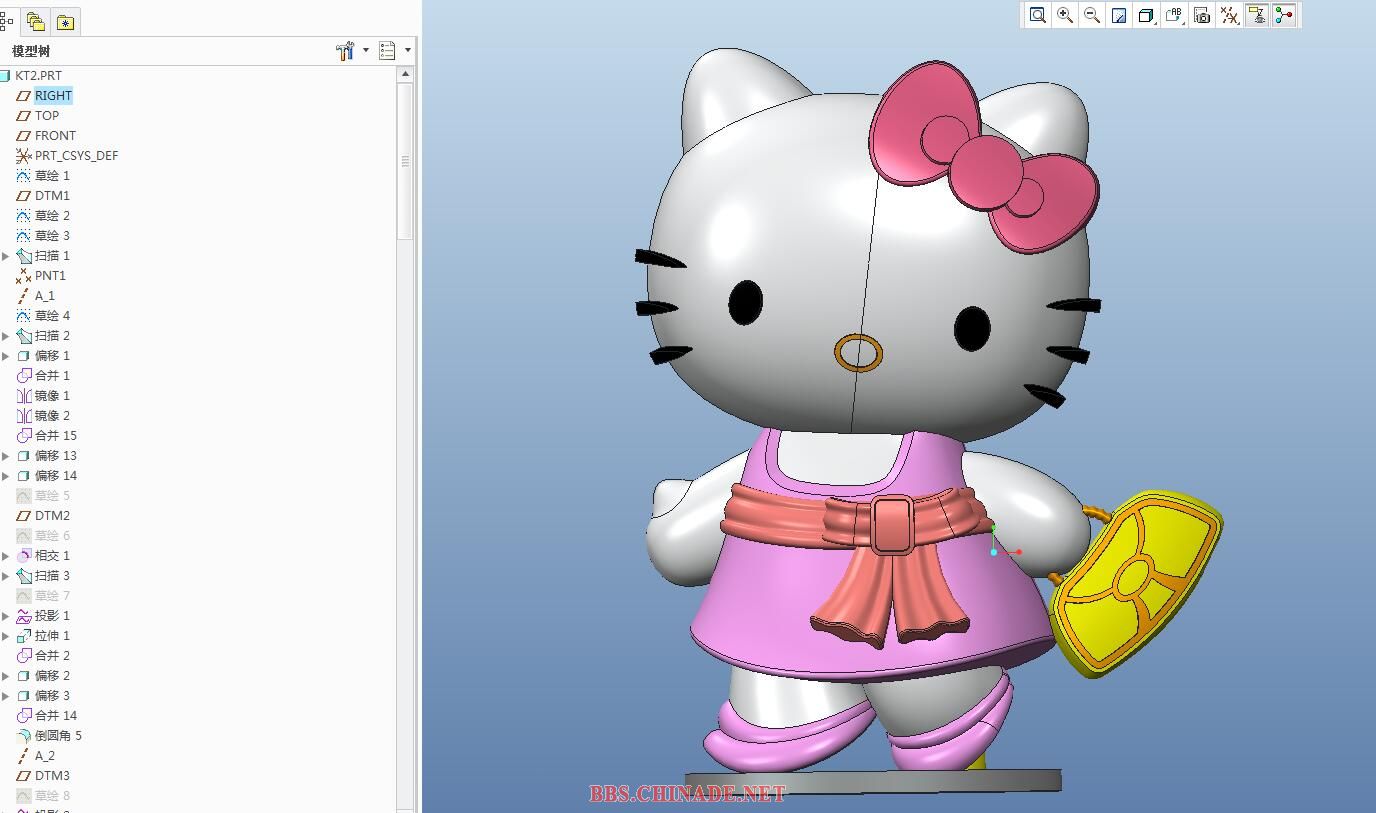
Task: Toggle spin center display icon
Action: (x=1284, y=15)
